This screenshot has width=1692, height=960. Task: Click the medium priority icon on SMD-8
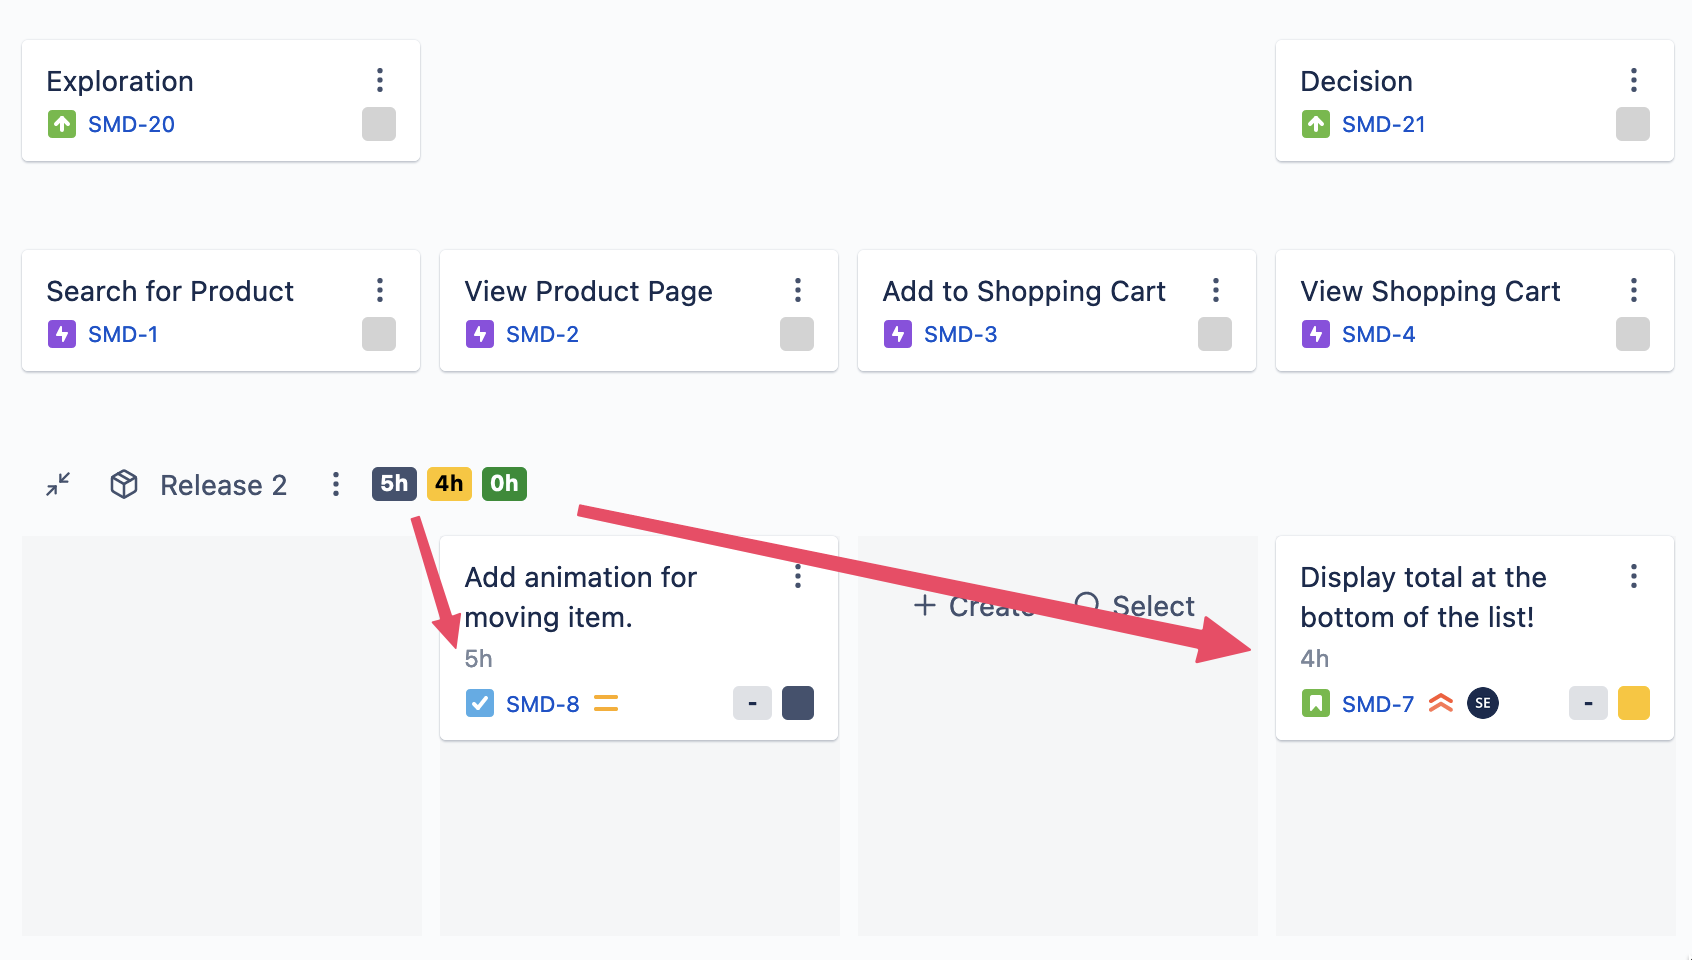tap(606, 704)
